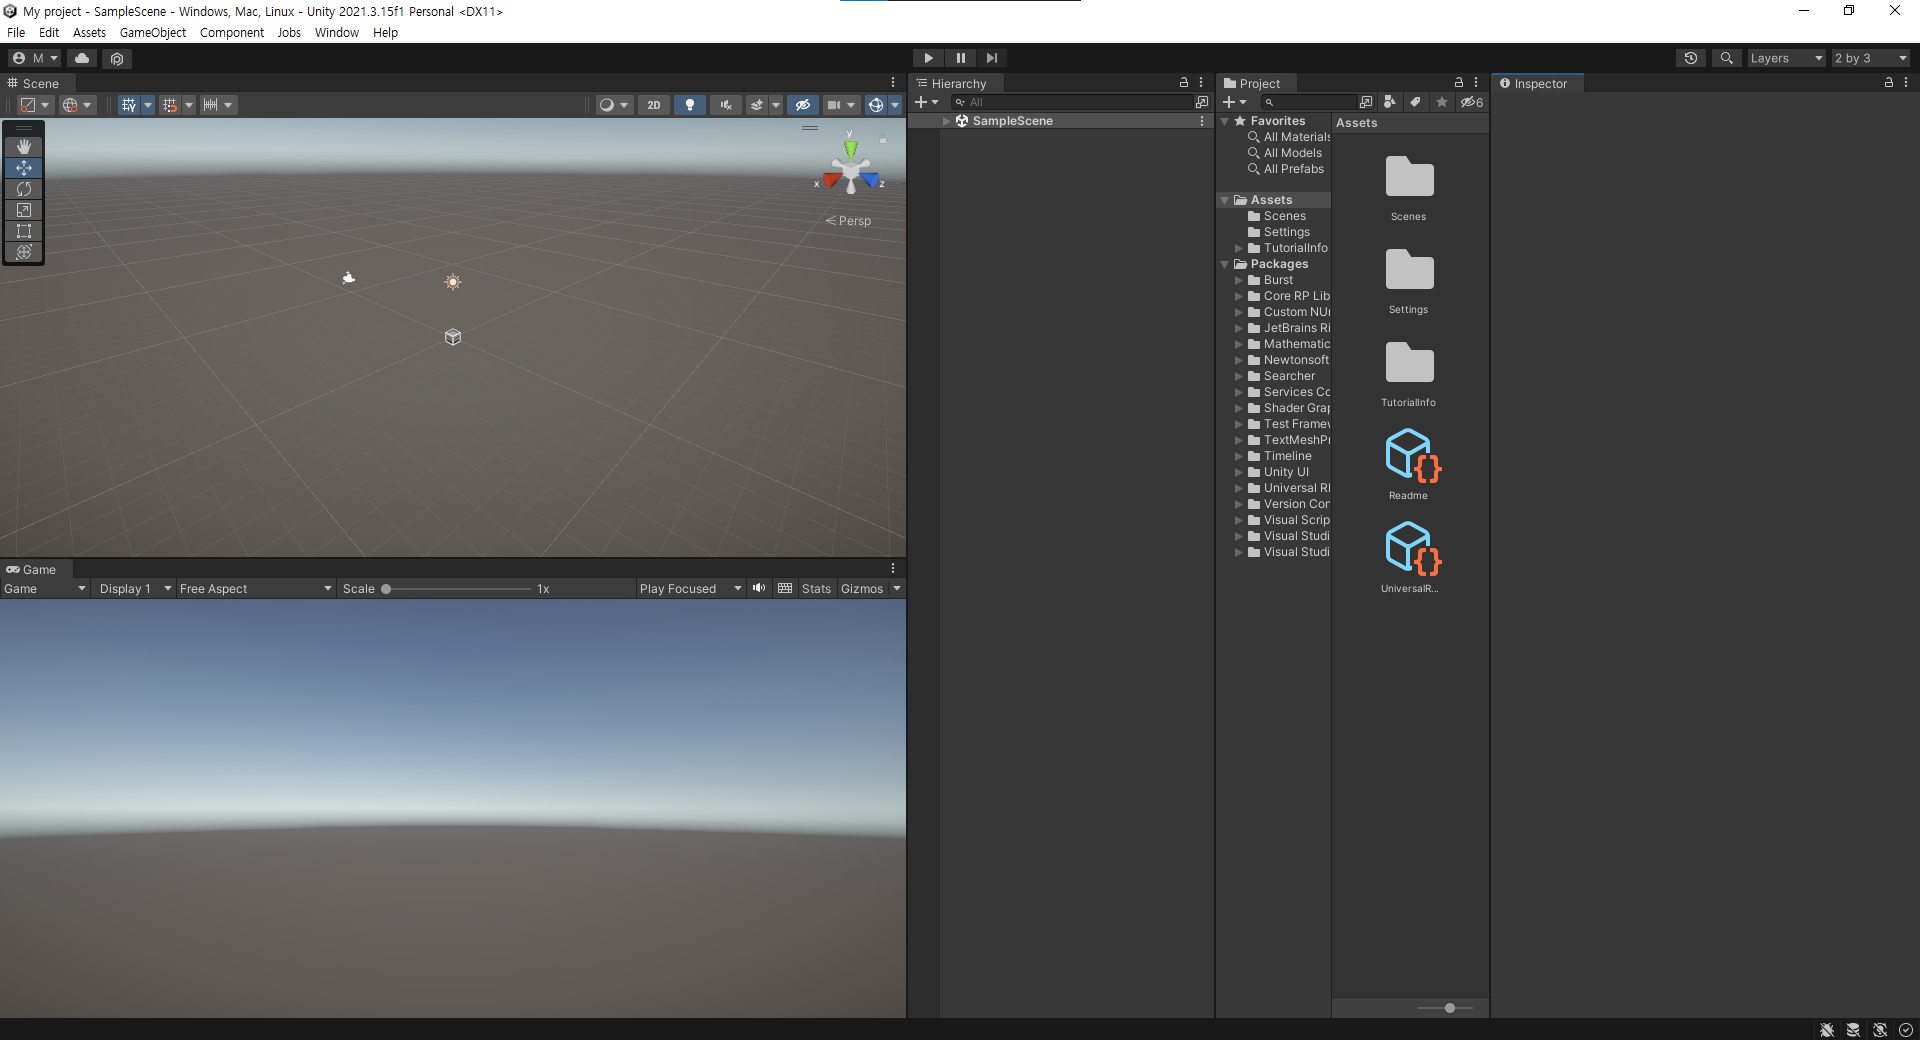Click the Search by Type icon in Project
Screen dimensions: 1920x1040
[1390, 102]
